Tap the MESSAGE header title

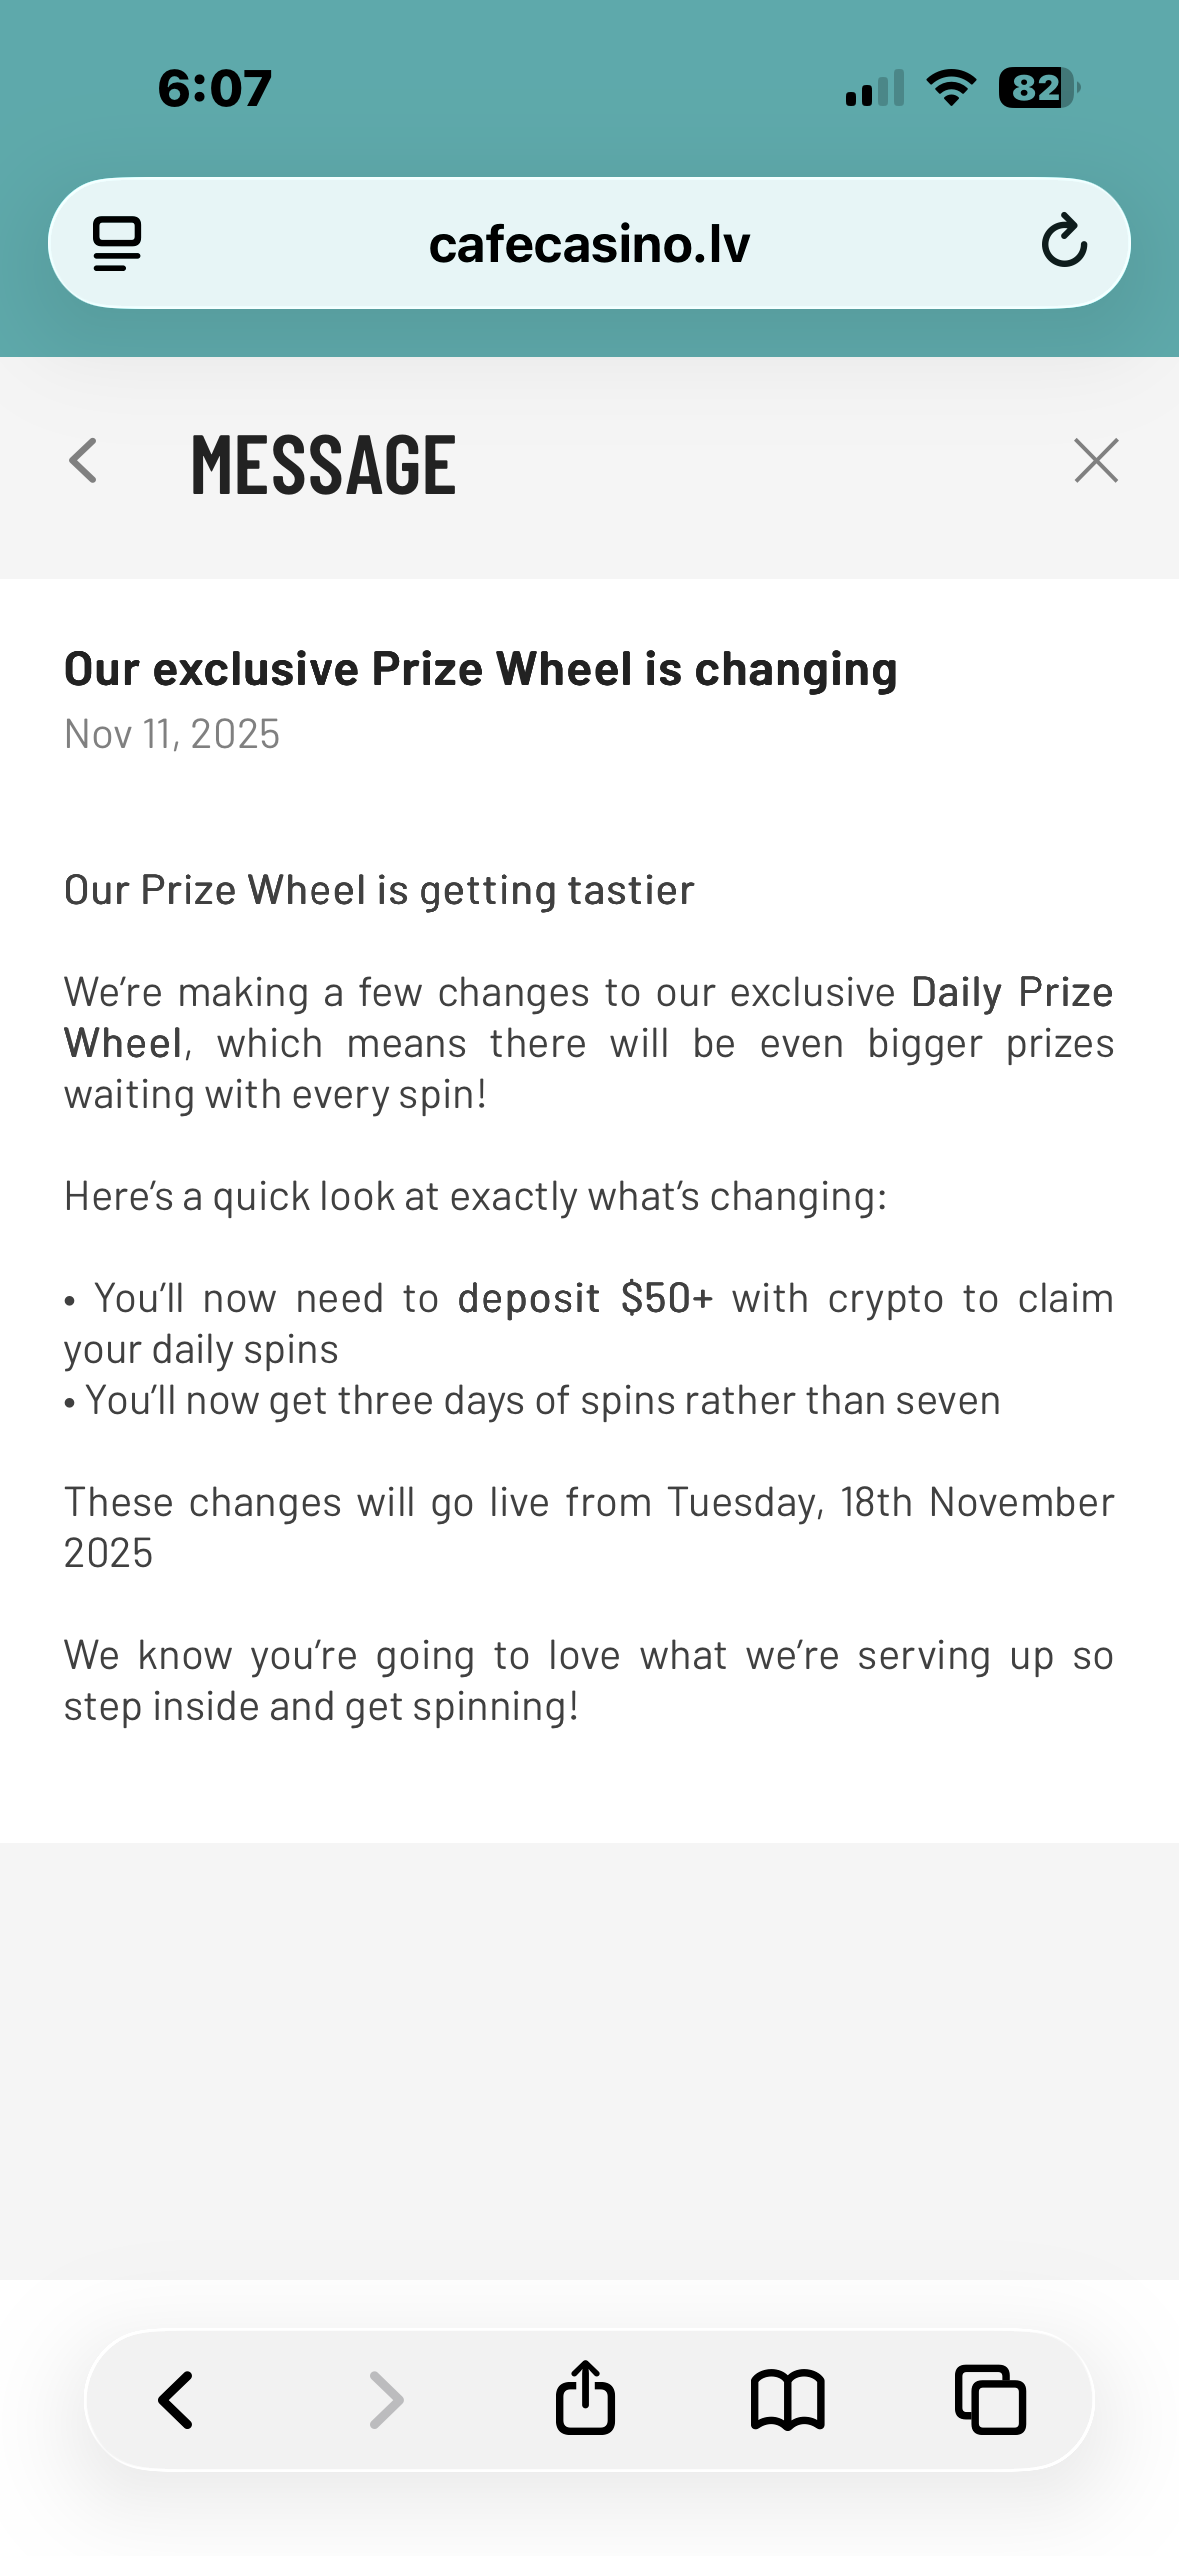click(x=323, y=465)
